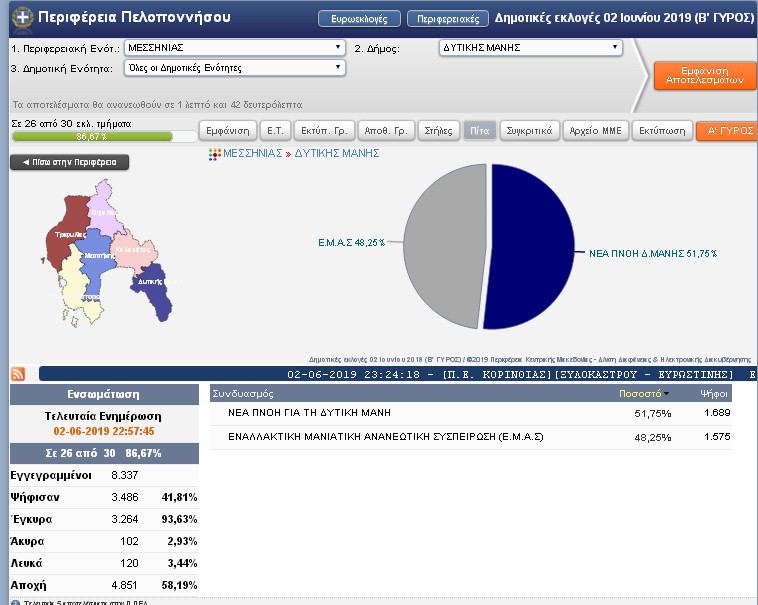
Task: Click the ΔΥΤΙΚΗΣ ΜΑΝΗΣ breadcrumb link
Action: tap(337, 154)
